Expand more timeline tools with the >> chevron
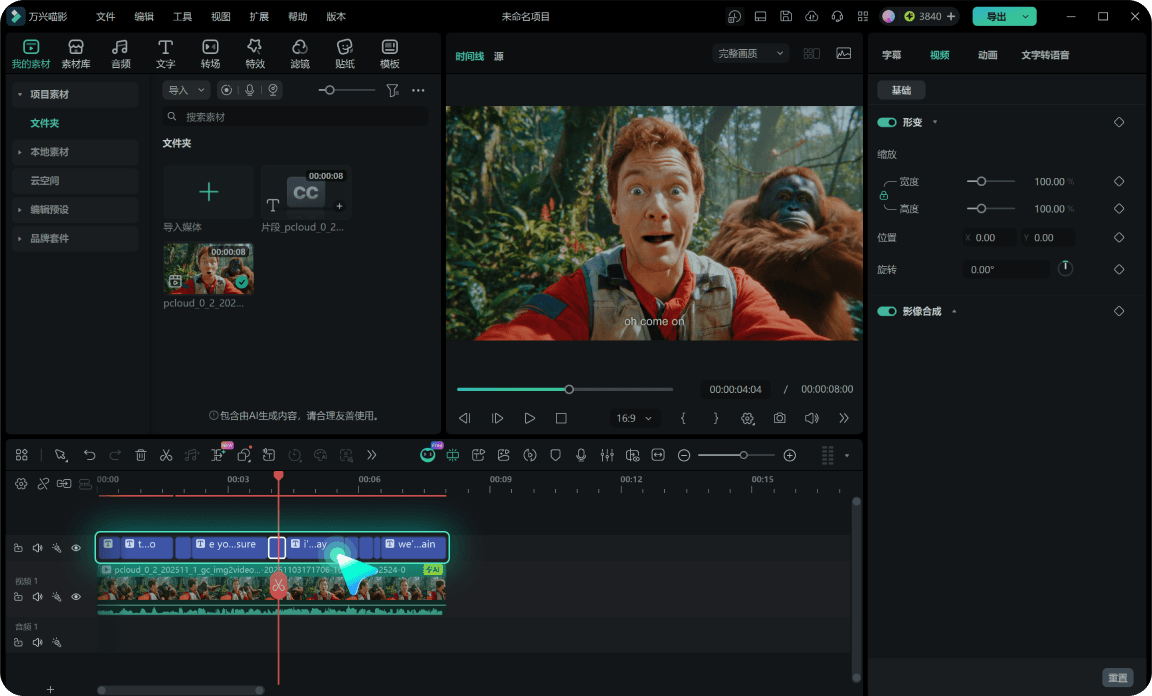1152x696 pixels. 372,456
